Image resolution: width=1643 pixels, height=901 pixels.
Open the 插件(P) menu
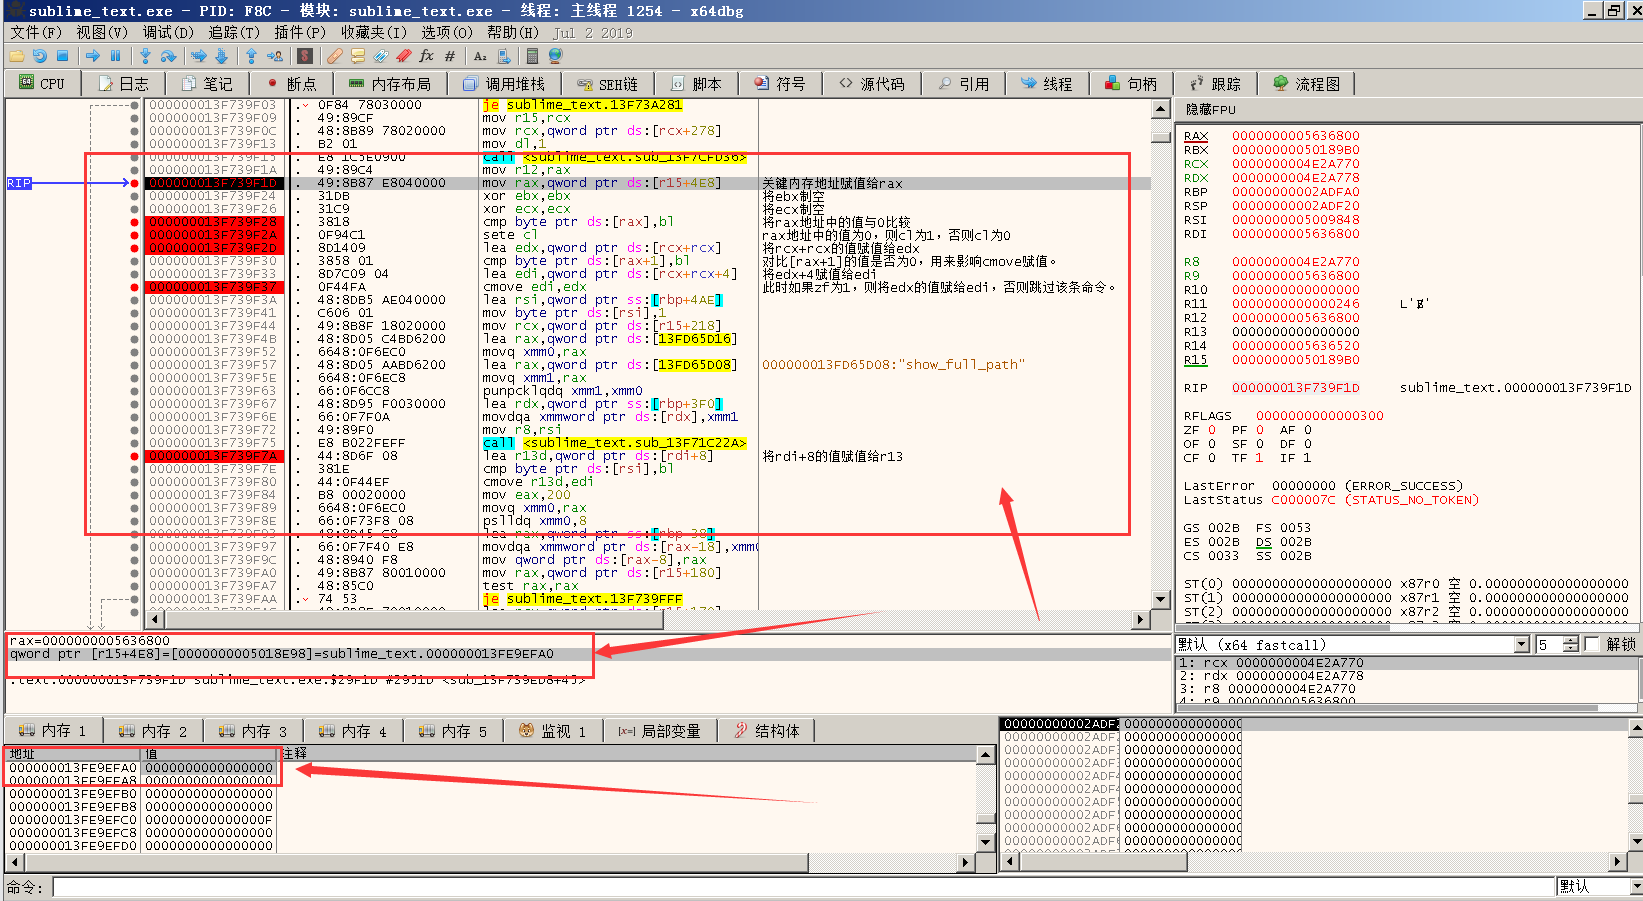coord(300,32)
